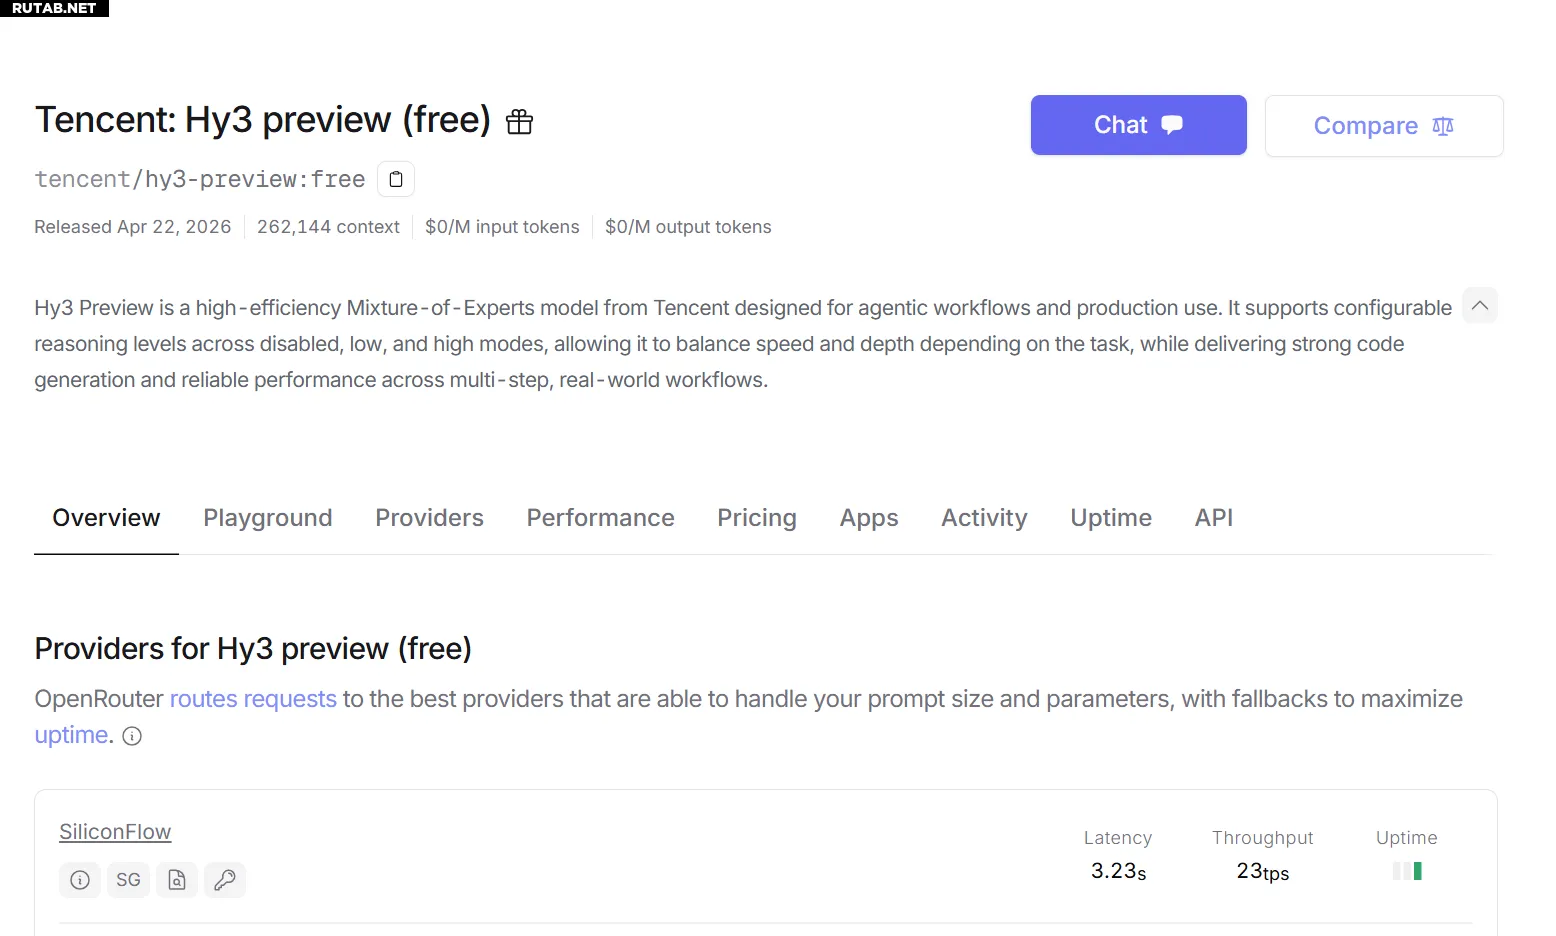This screenshot has width=1556, height=936.
Task: Open the Apps tab
Action: coord(869,518)
